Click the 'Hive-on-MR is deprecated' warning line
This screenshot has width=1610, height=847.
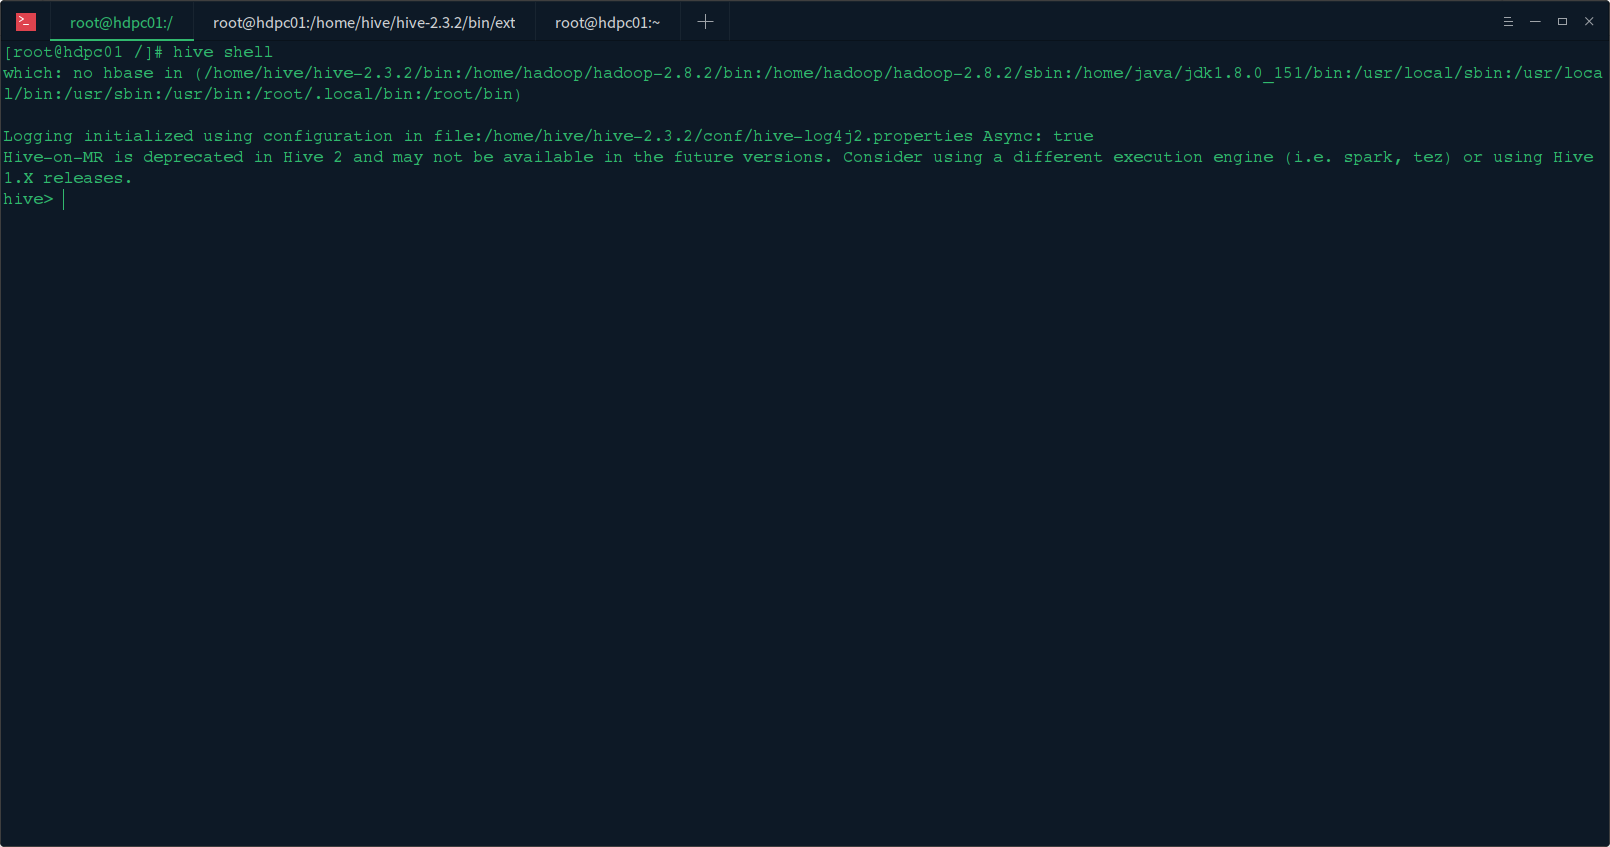pyautogui.click(x=798, y=157)
